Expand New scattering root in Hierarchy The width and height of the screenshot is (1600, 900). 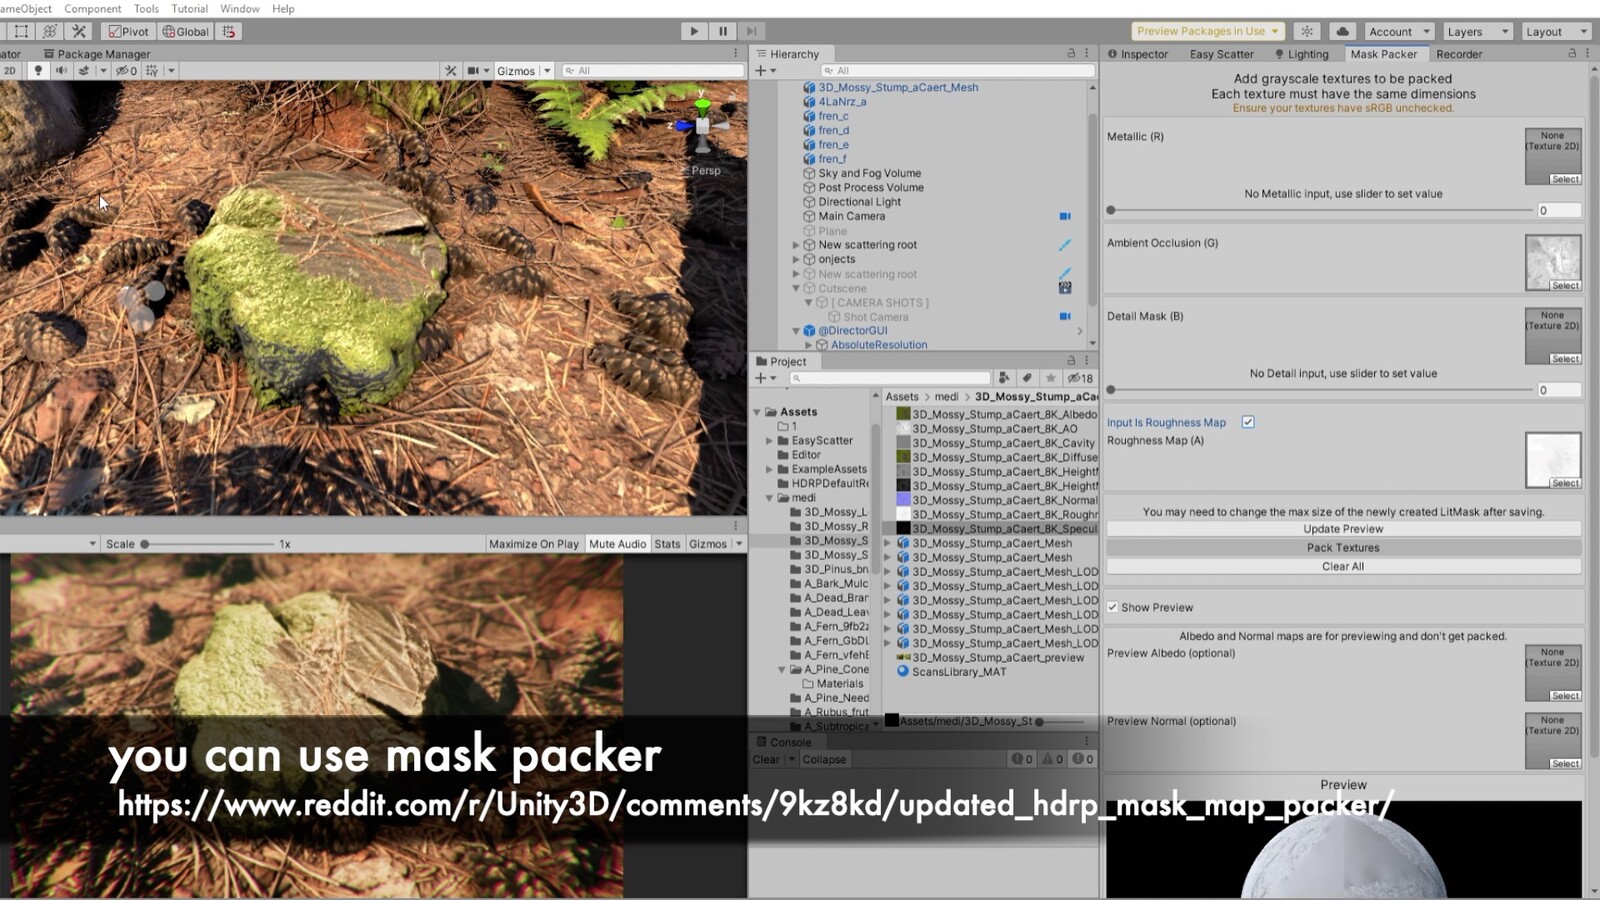click(x=796, y=245)
